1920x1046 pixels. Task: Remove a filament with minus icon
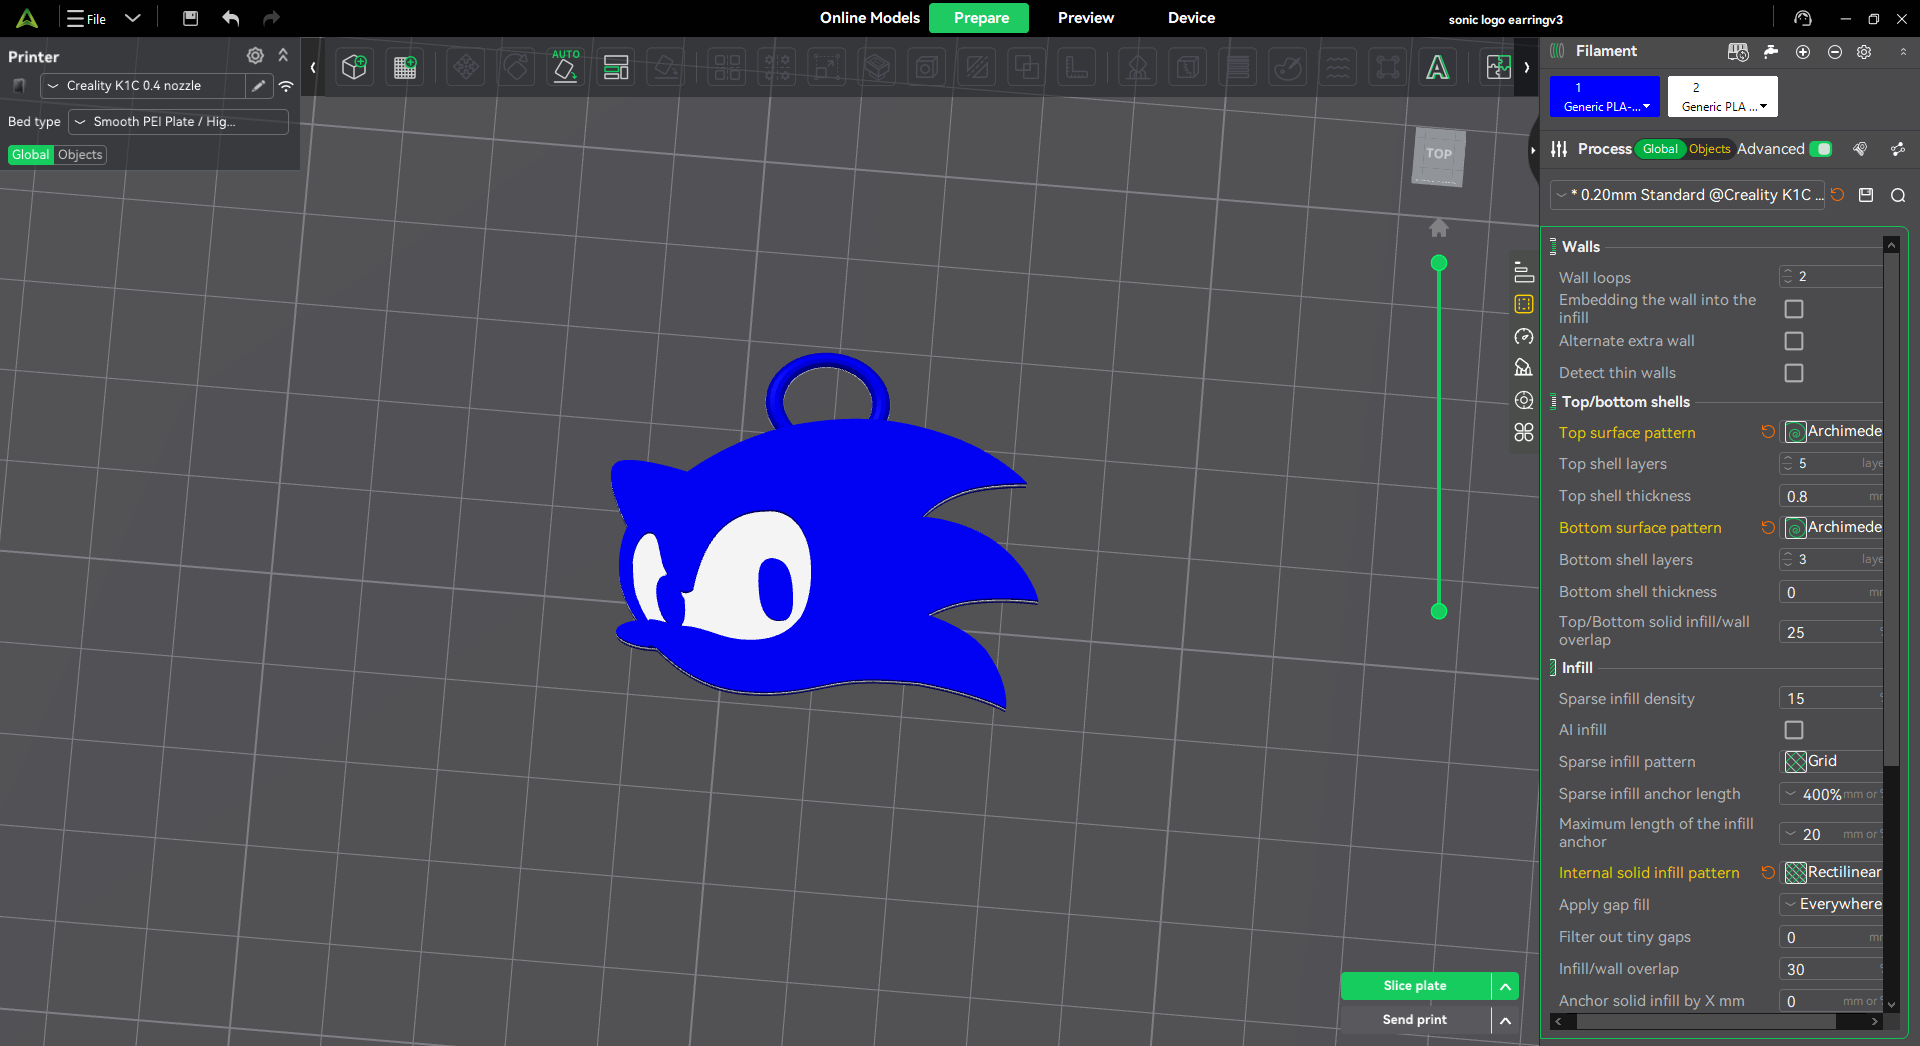click(1835, 52)
